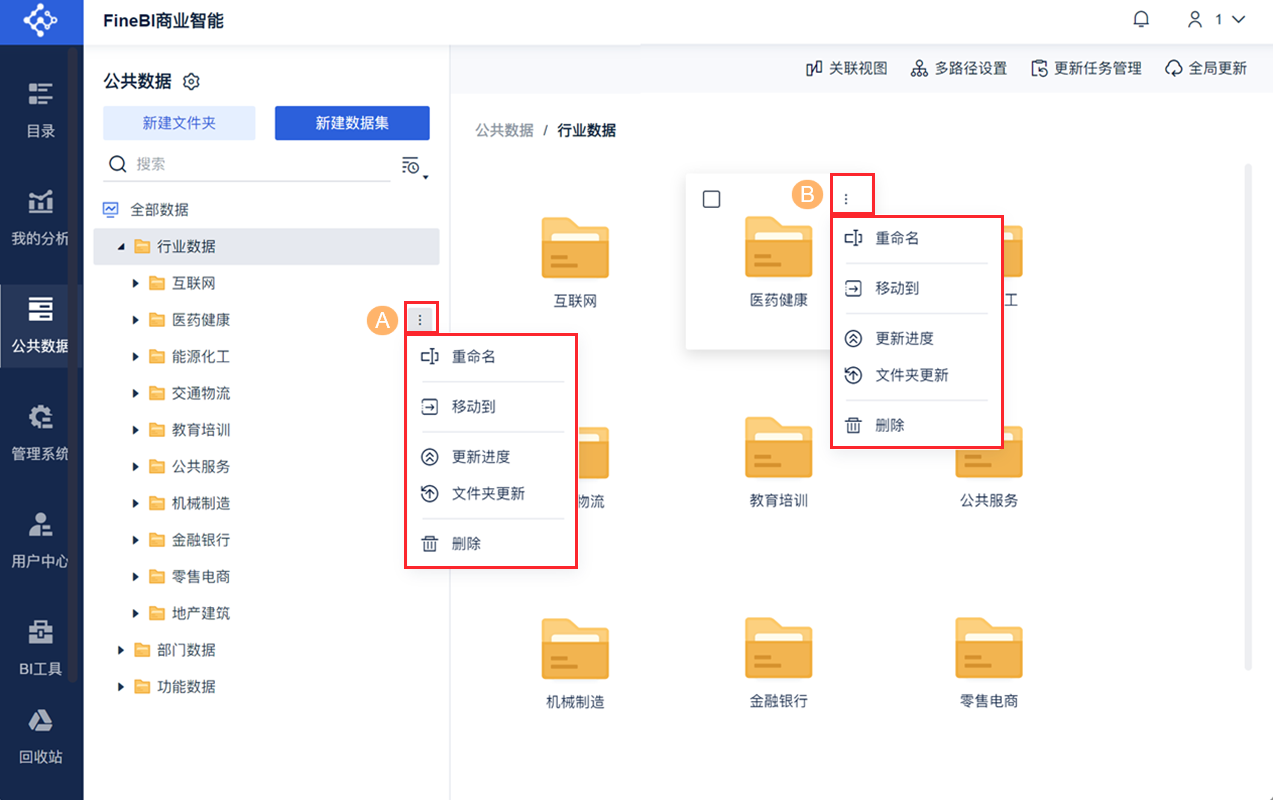Focus the 搜索 input field

[x=247, y=164]
